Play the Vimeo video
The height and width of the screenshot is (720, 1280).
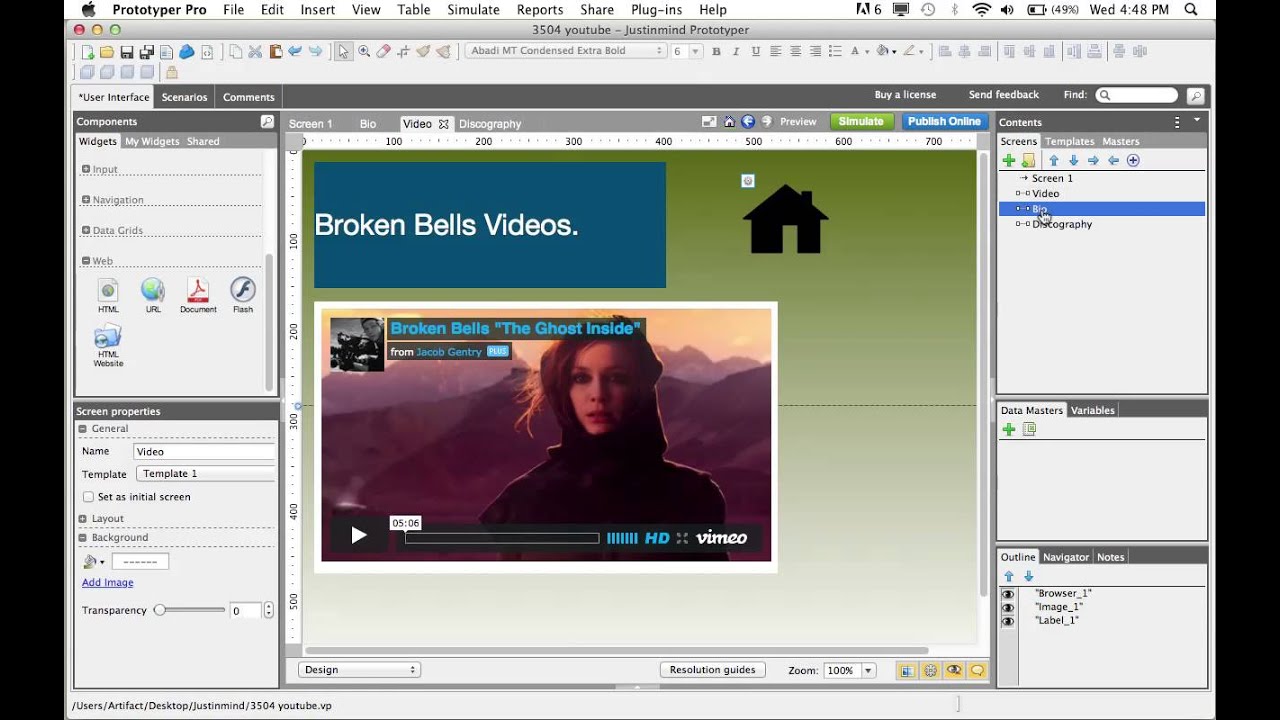(x=359, y=536)
